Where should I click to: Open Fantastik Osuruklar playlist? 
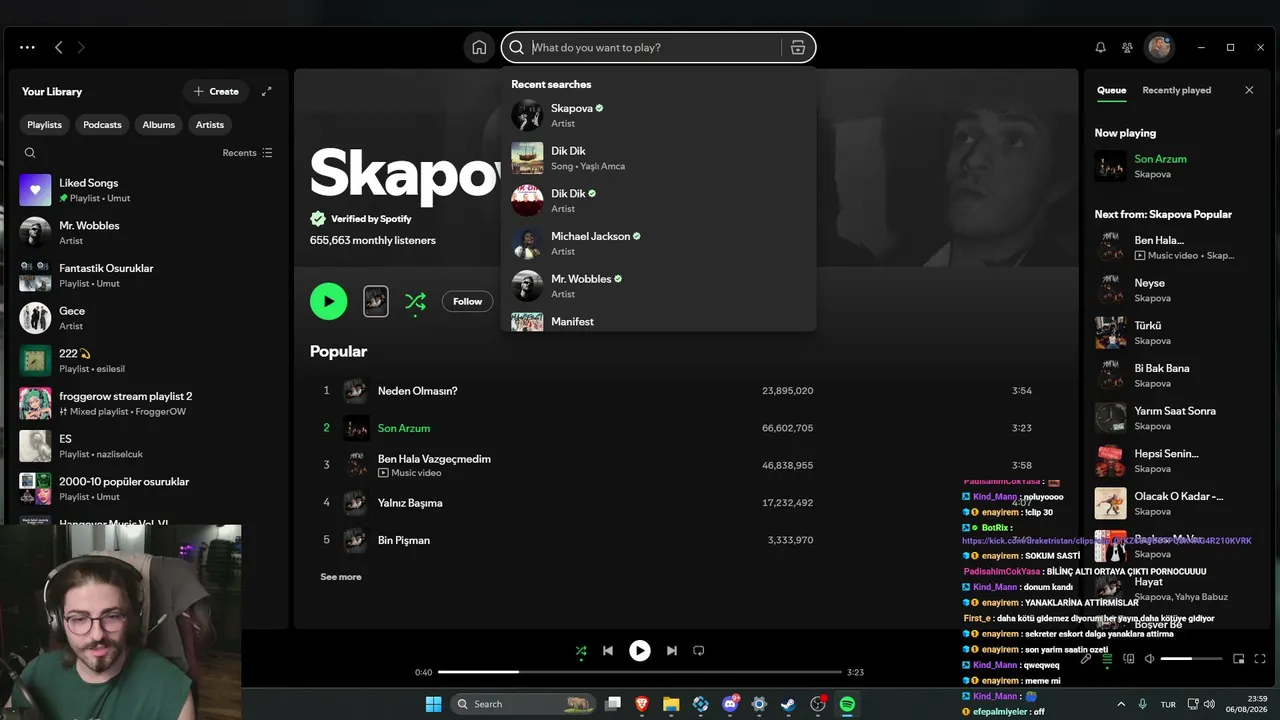click(148, 275)
